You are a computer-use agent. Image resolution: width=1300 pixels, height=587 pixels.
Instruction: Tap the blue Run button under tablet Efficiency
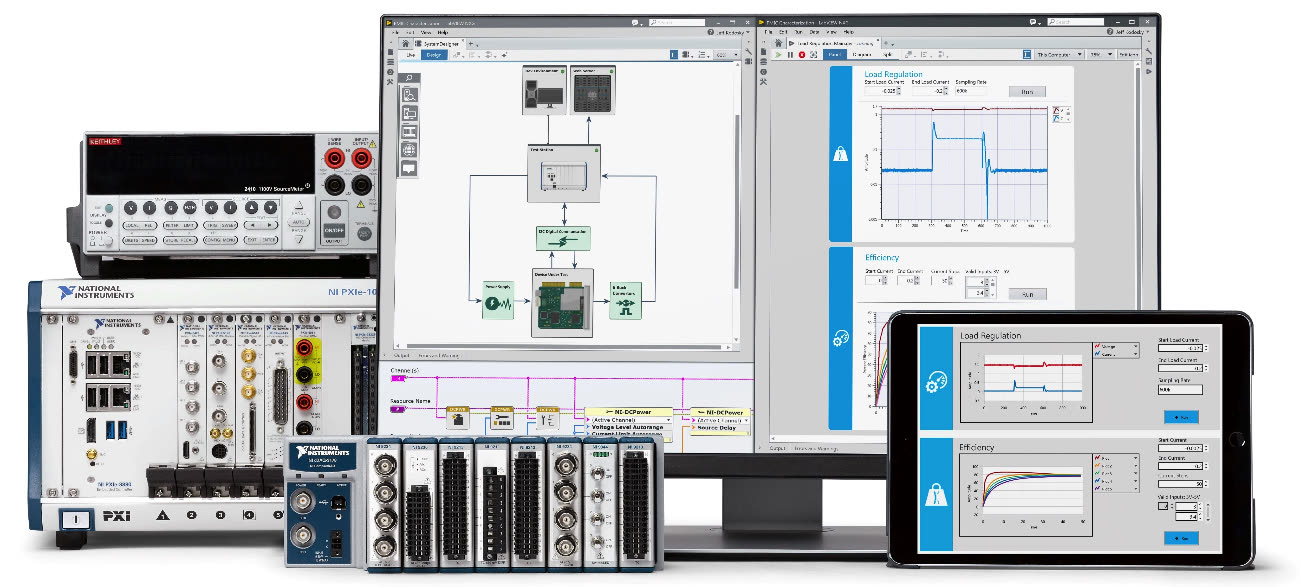[x=1181, y=538]
